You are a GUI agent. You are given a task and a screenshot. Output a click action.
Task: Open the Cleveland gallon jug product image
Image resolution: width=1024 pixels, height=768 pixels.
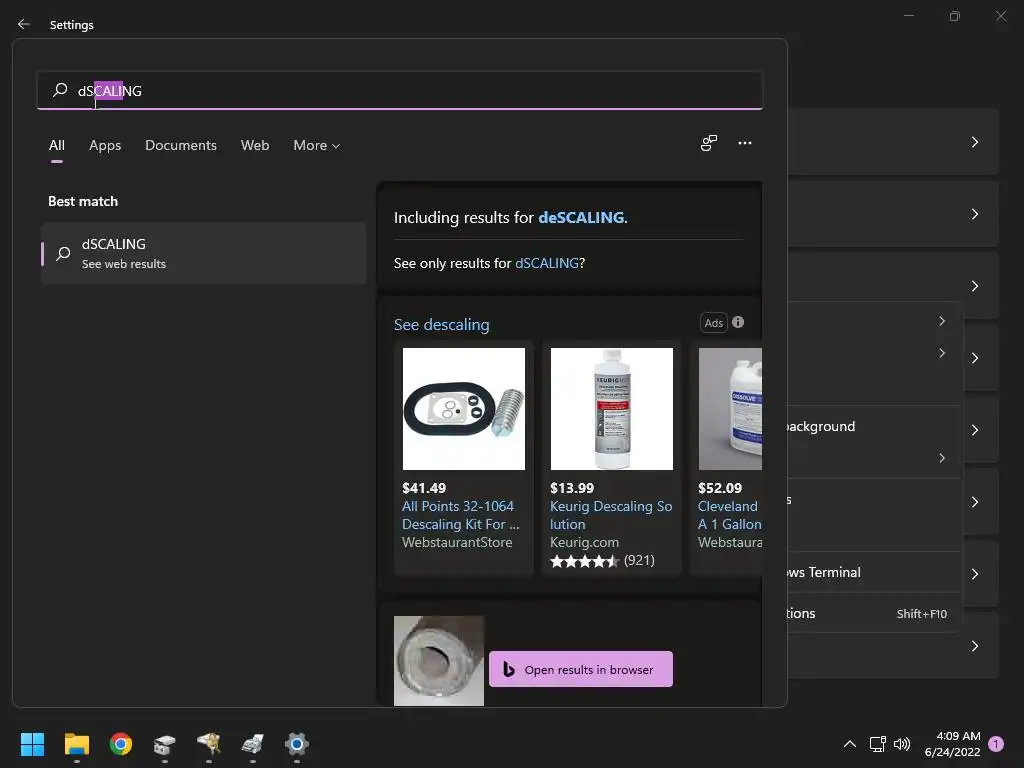(730, 409)
